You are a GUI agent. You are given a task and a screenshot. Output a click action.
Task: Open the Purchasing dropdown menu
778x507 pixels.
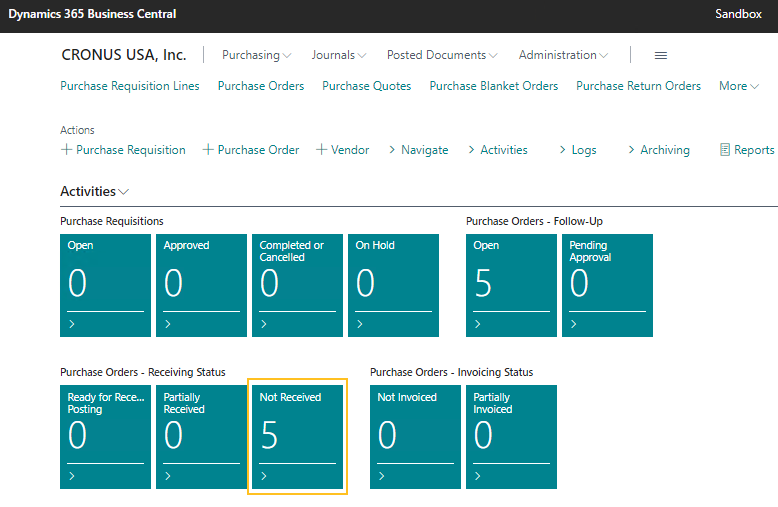click(257, 56)
